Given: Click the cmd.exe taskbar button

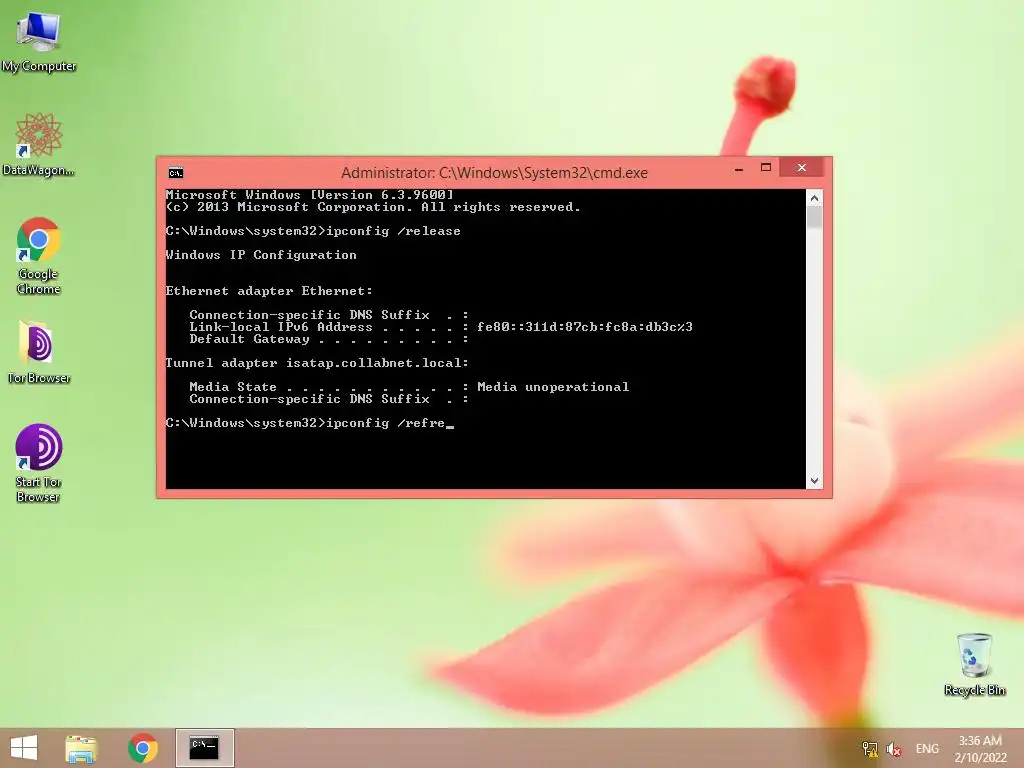Looking at the screenshot, I should click(204, 748).
